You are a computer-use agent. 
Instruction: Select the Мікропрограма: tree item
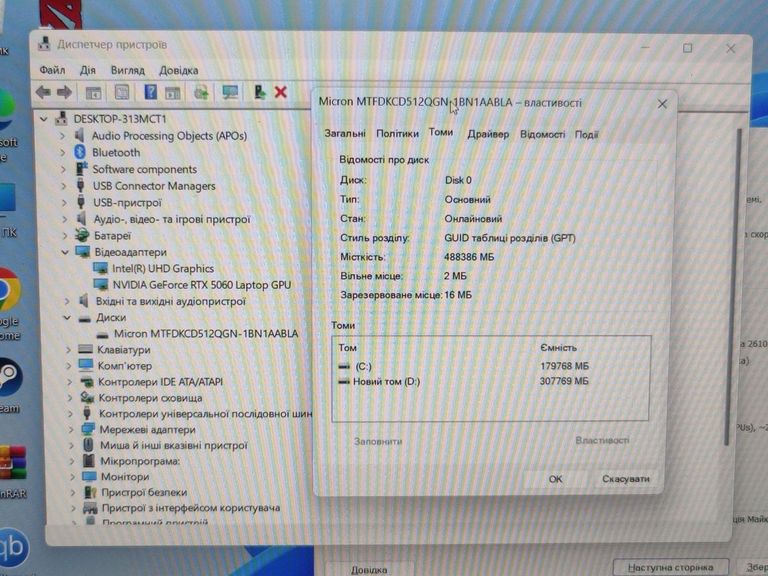[140, 461]
